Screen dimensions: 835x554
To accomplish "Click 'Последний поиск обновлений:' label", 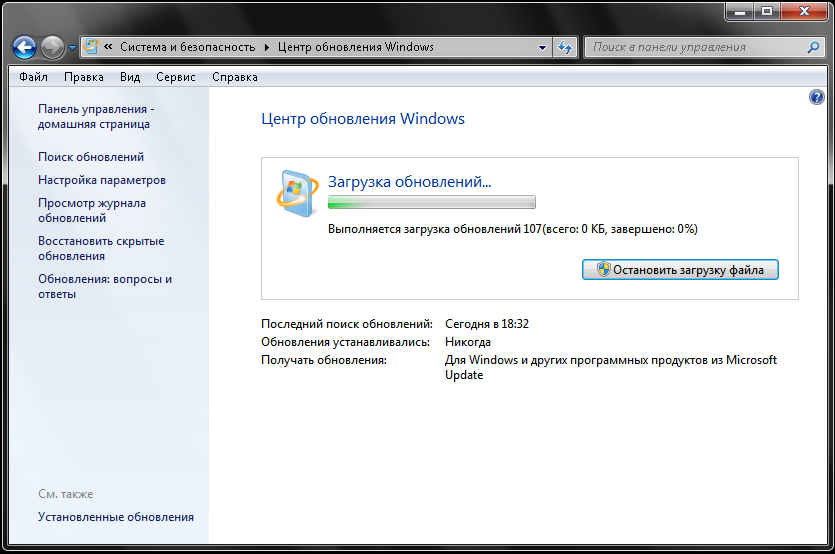I will 347,324.
